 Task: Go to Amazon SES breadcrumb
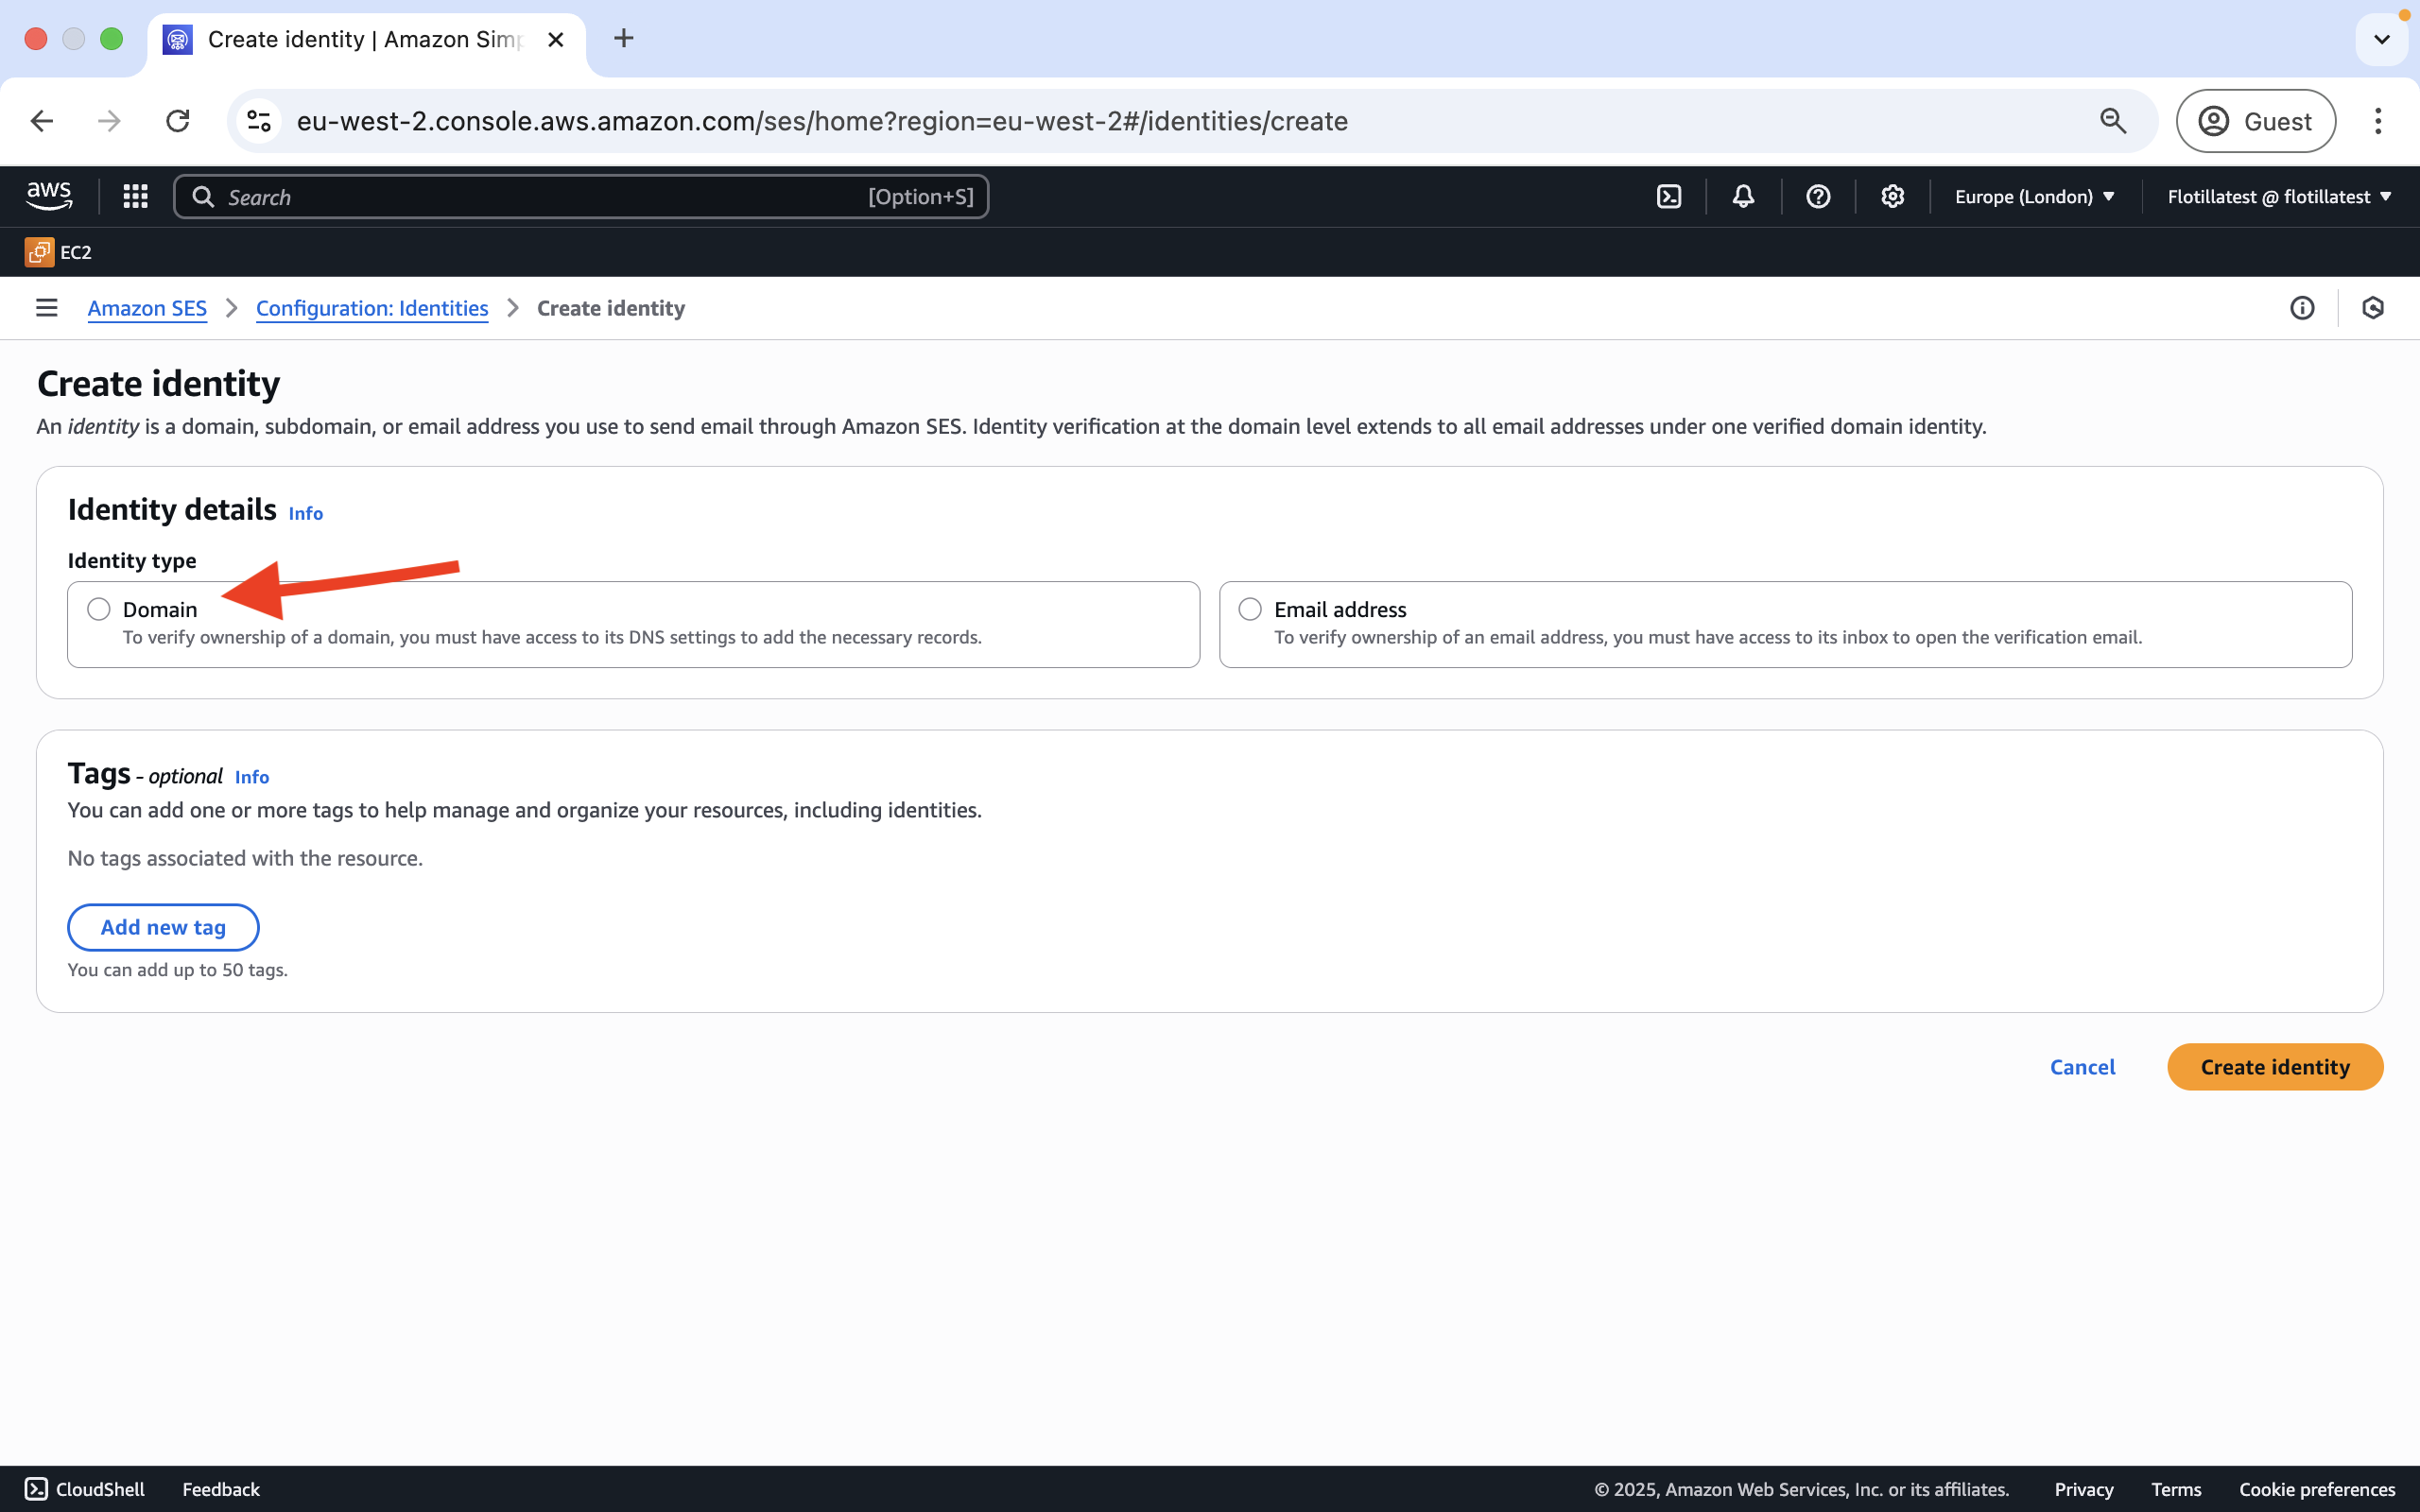147,308
